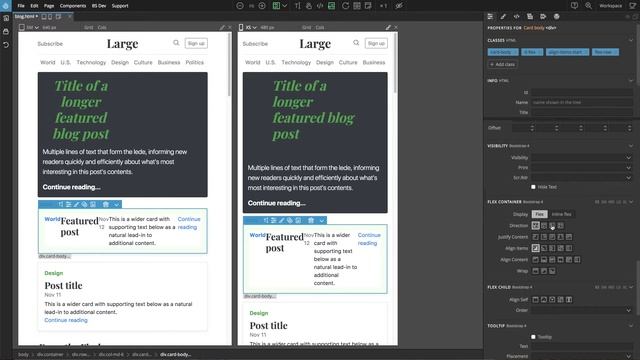Click the card-body class tag
Screen dimensions: 640x360
(x=503, y=52)
